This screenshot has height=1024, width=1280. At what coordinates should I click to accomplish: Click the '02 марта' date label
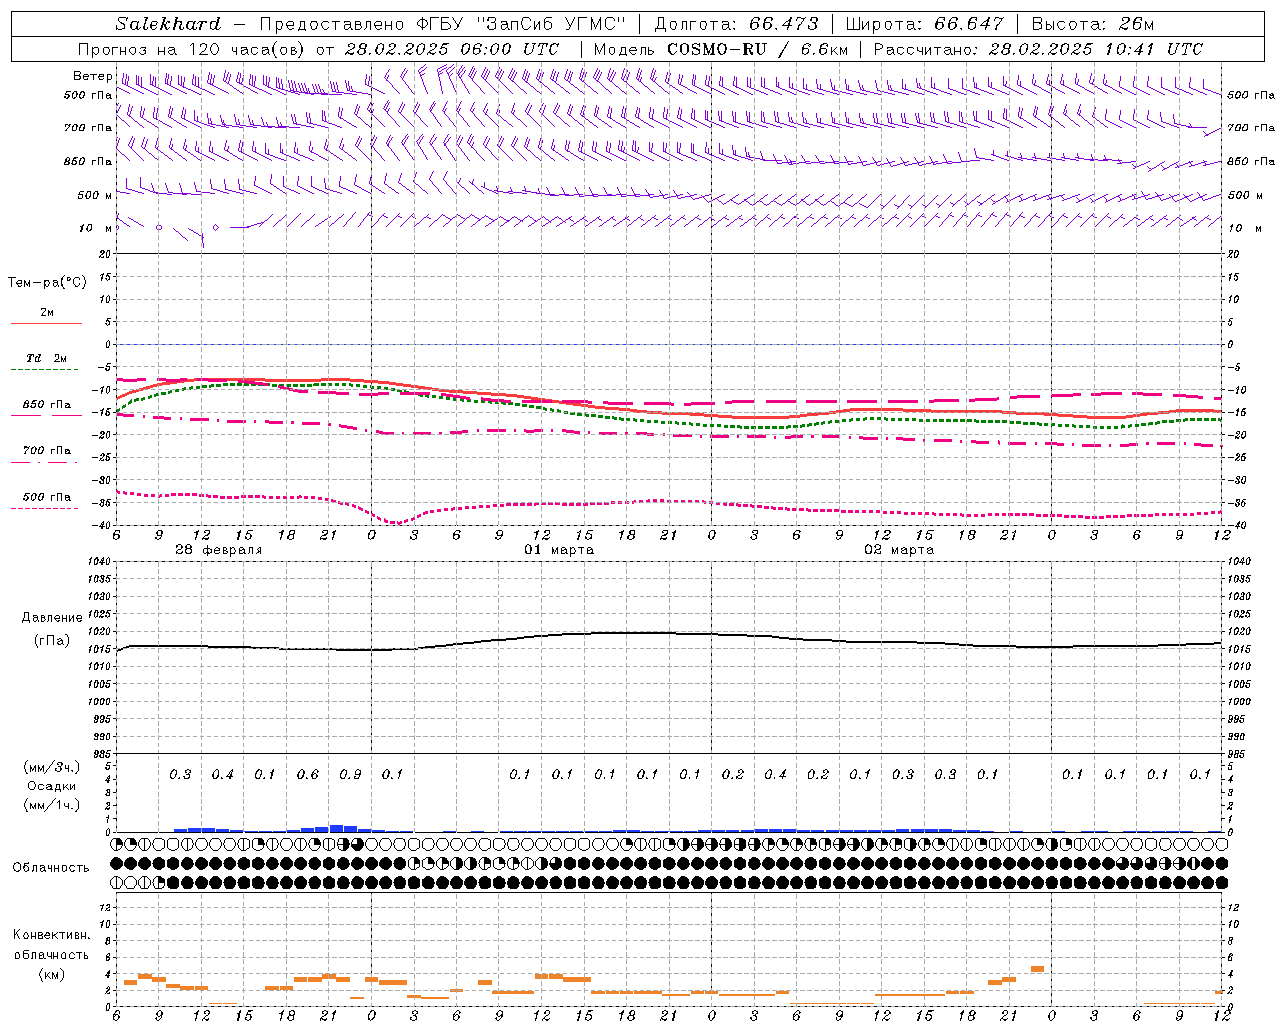pyautogui.click(x=899, y=550)
